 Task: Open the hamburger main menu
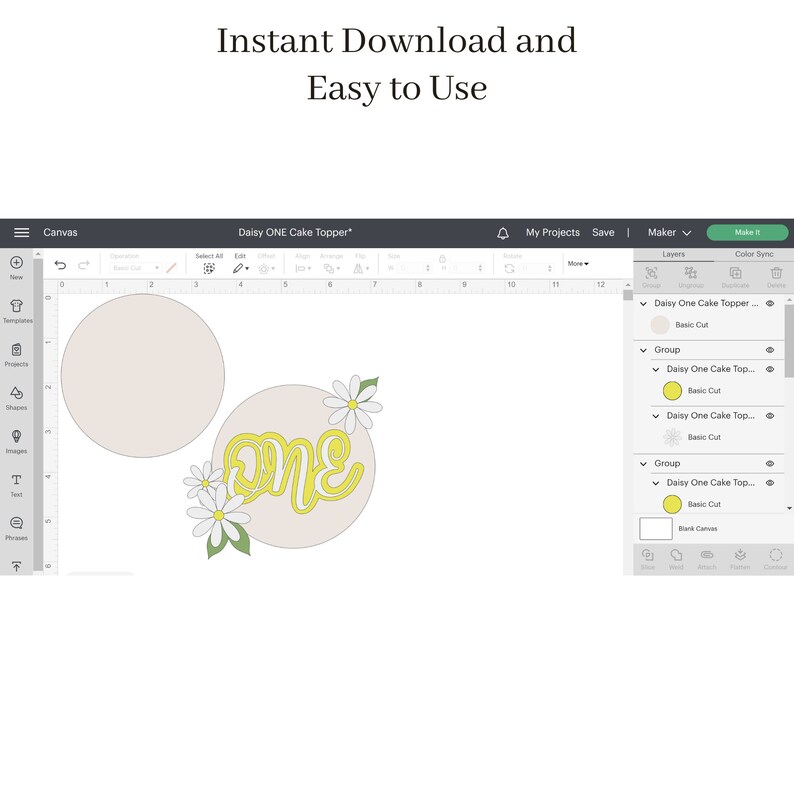pyautogui.click(x=21, y=232)
